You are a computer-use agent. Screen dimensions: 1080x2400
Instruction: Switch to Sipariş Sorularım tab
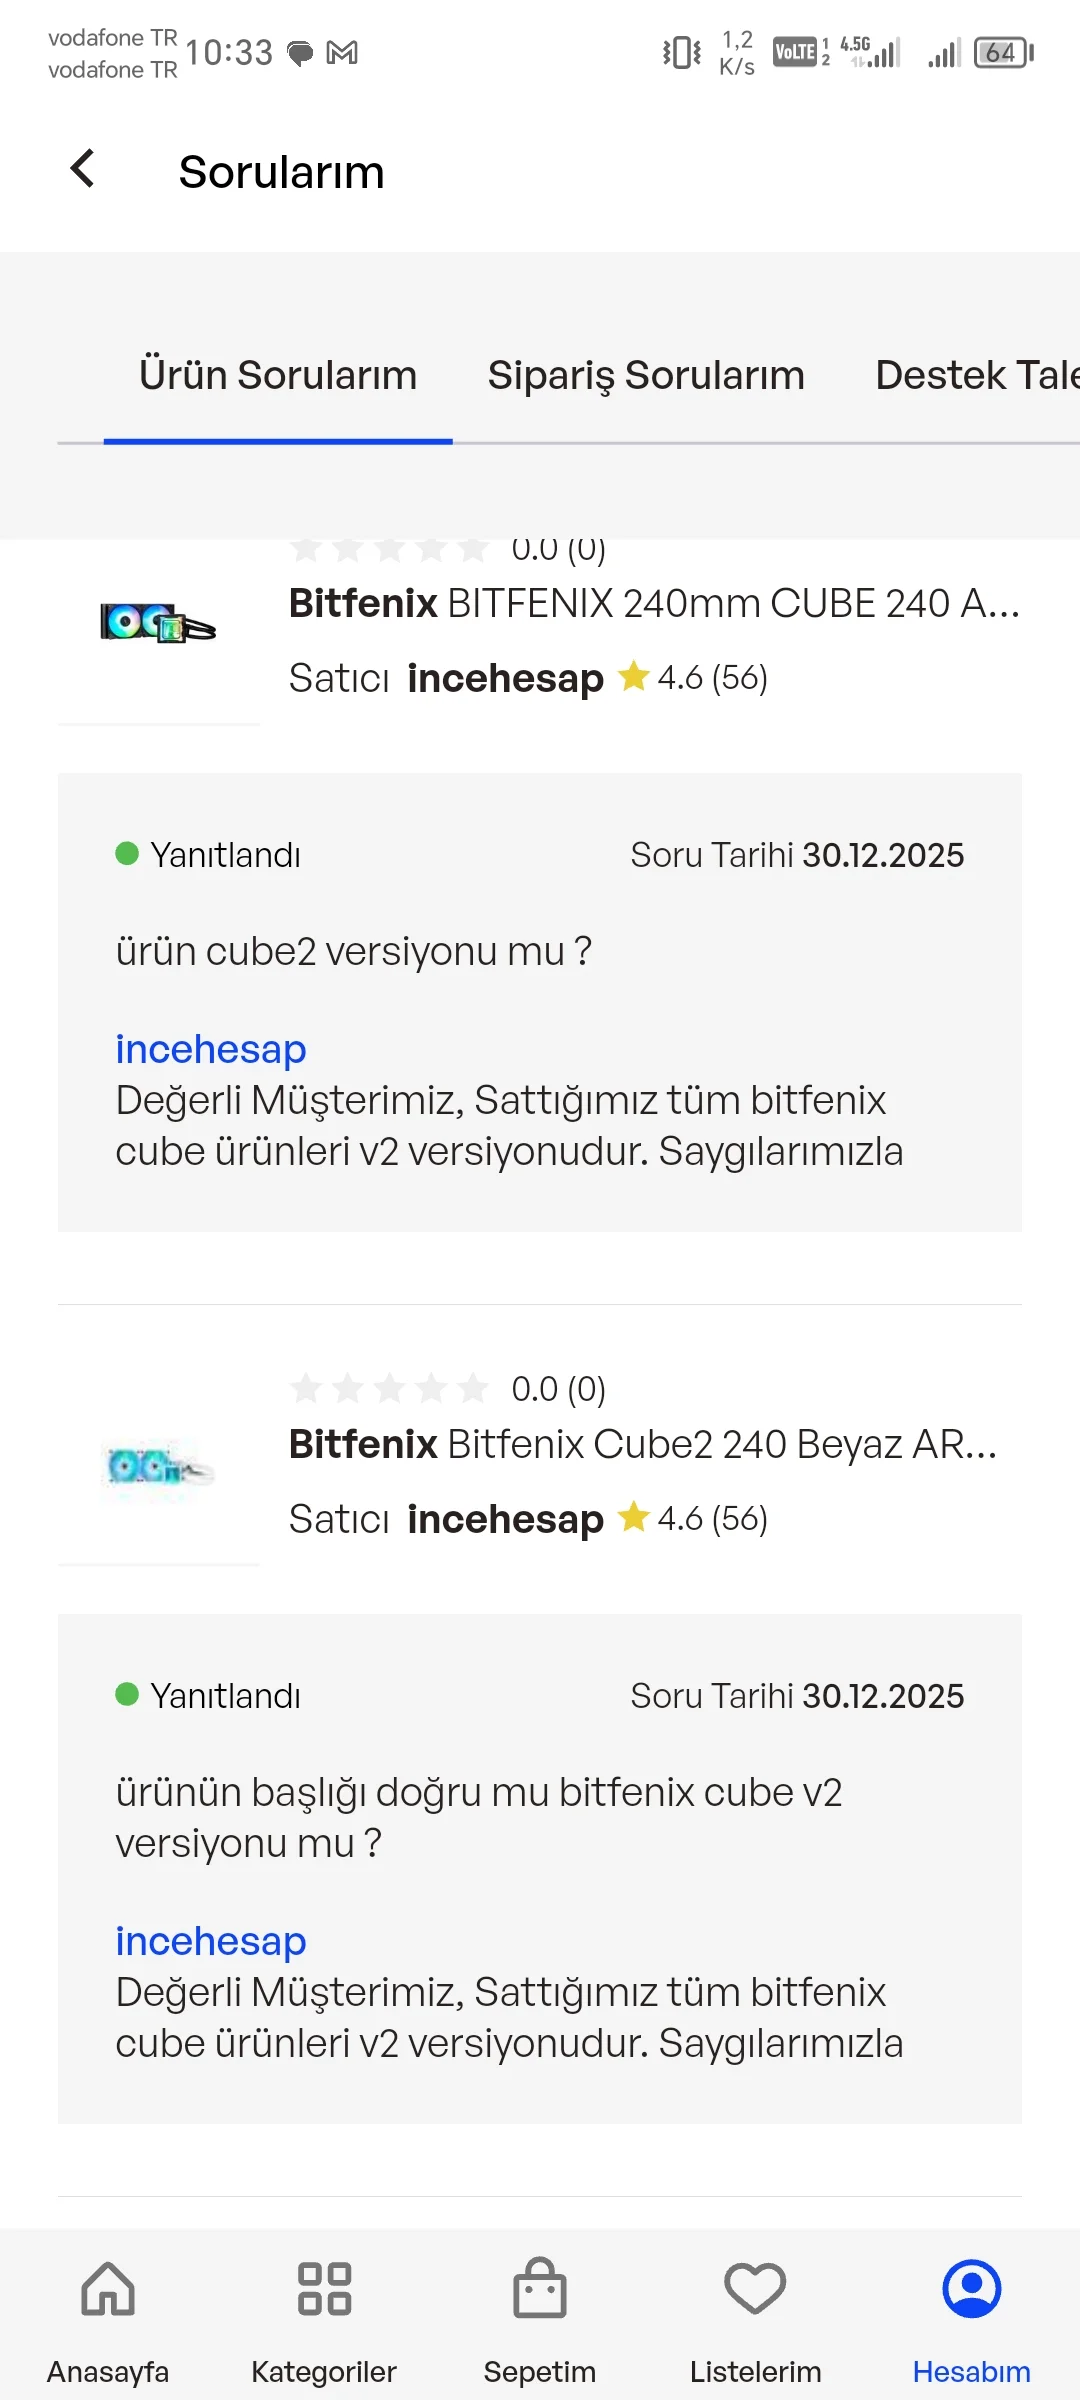(x=646, y=376)
